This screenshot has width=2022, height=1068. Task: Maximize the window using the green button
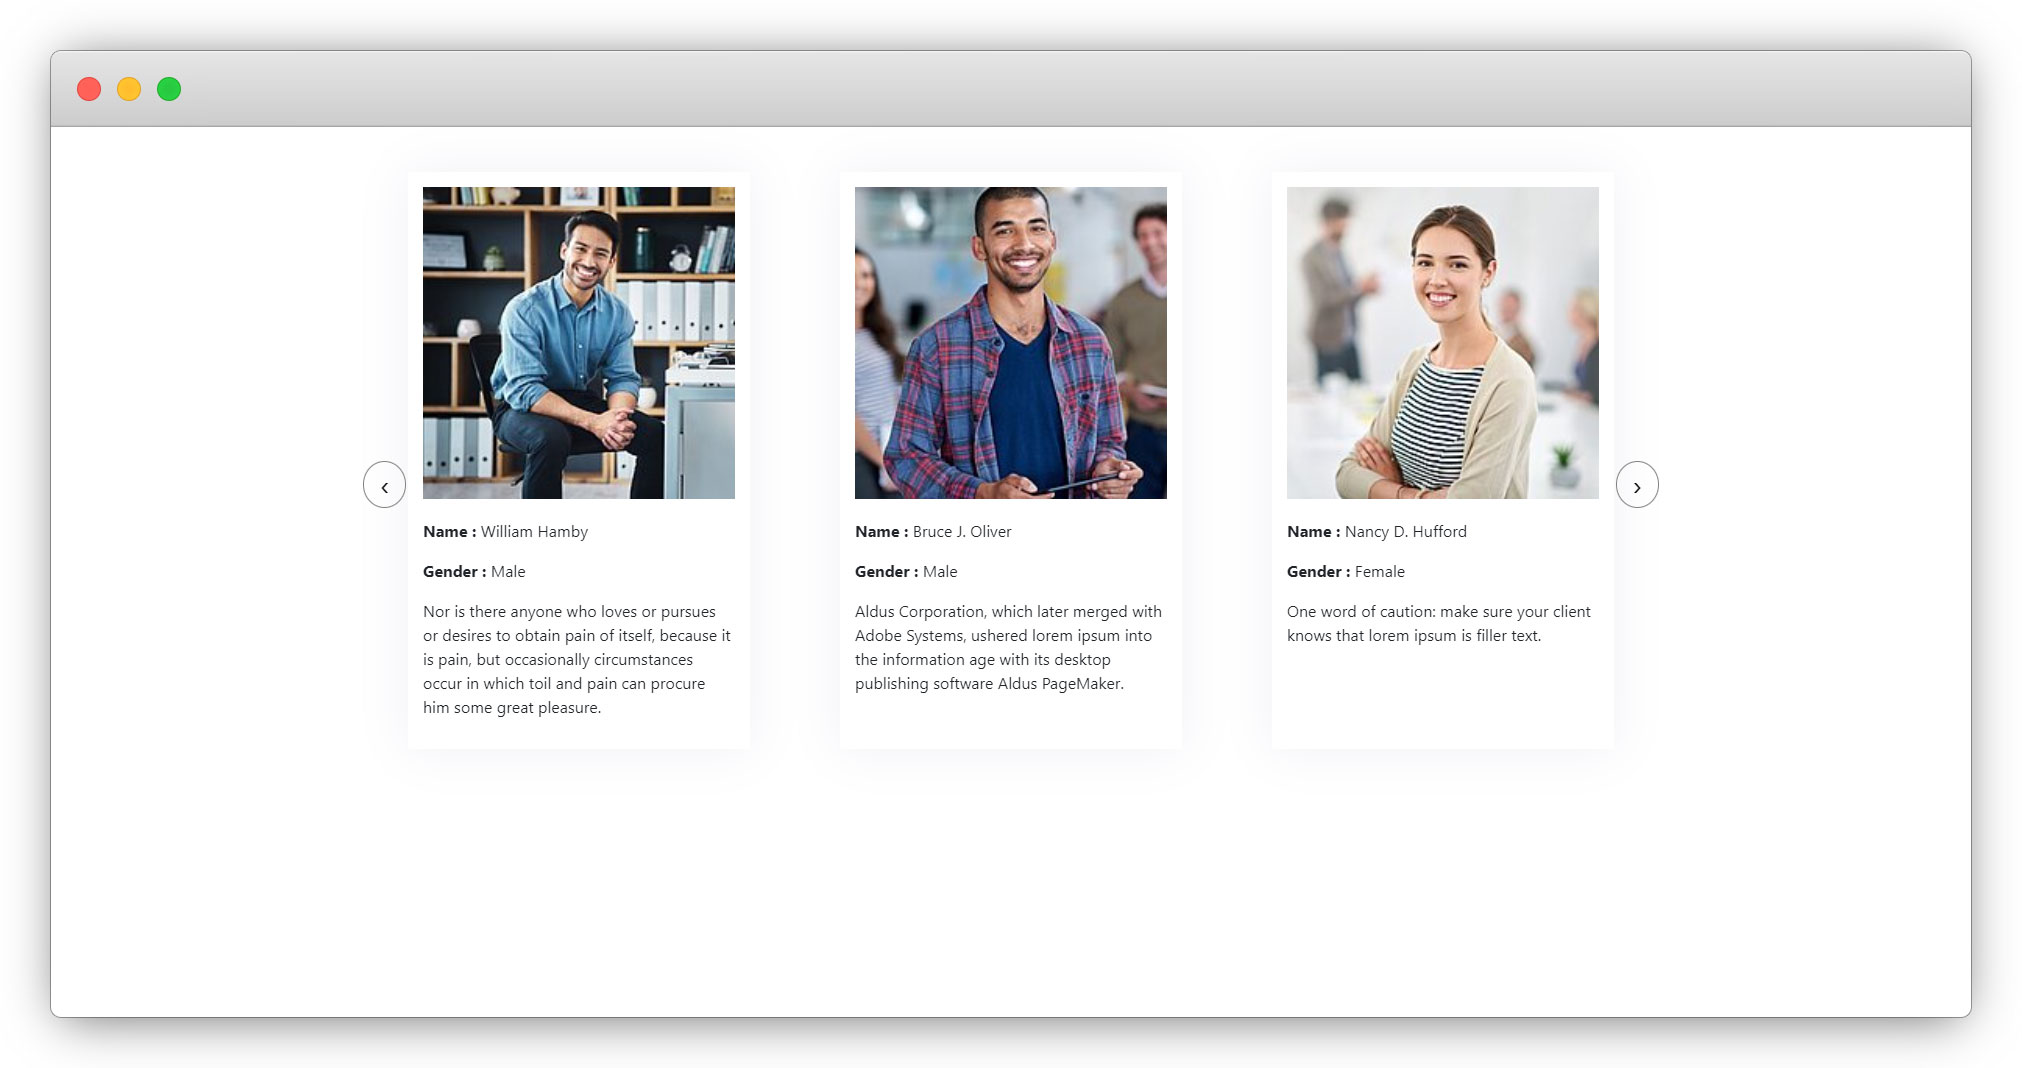tap(169, 89)
